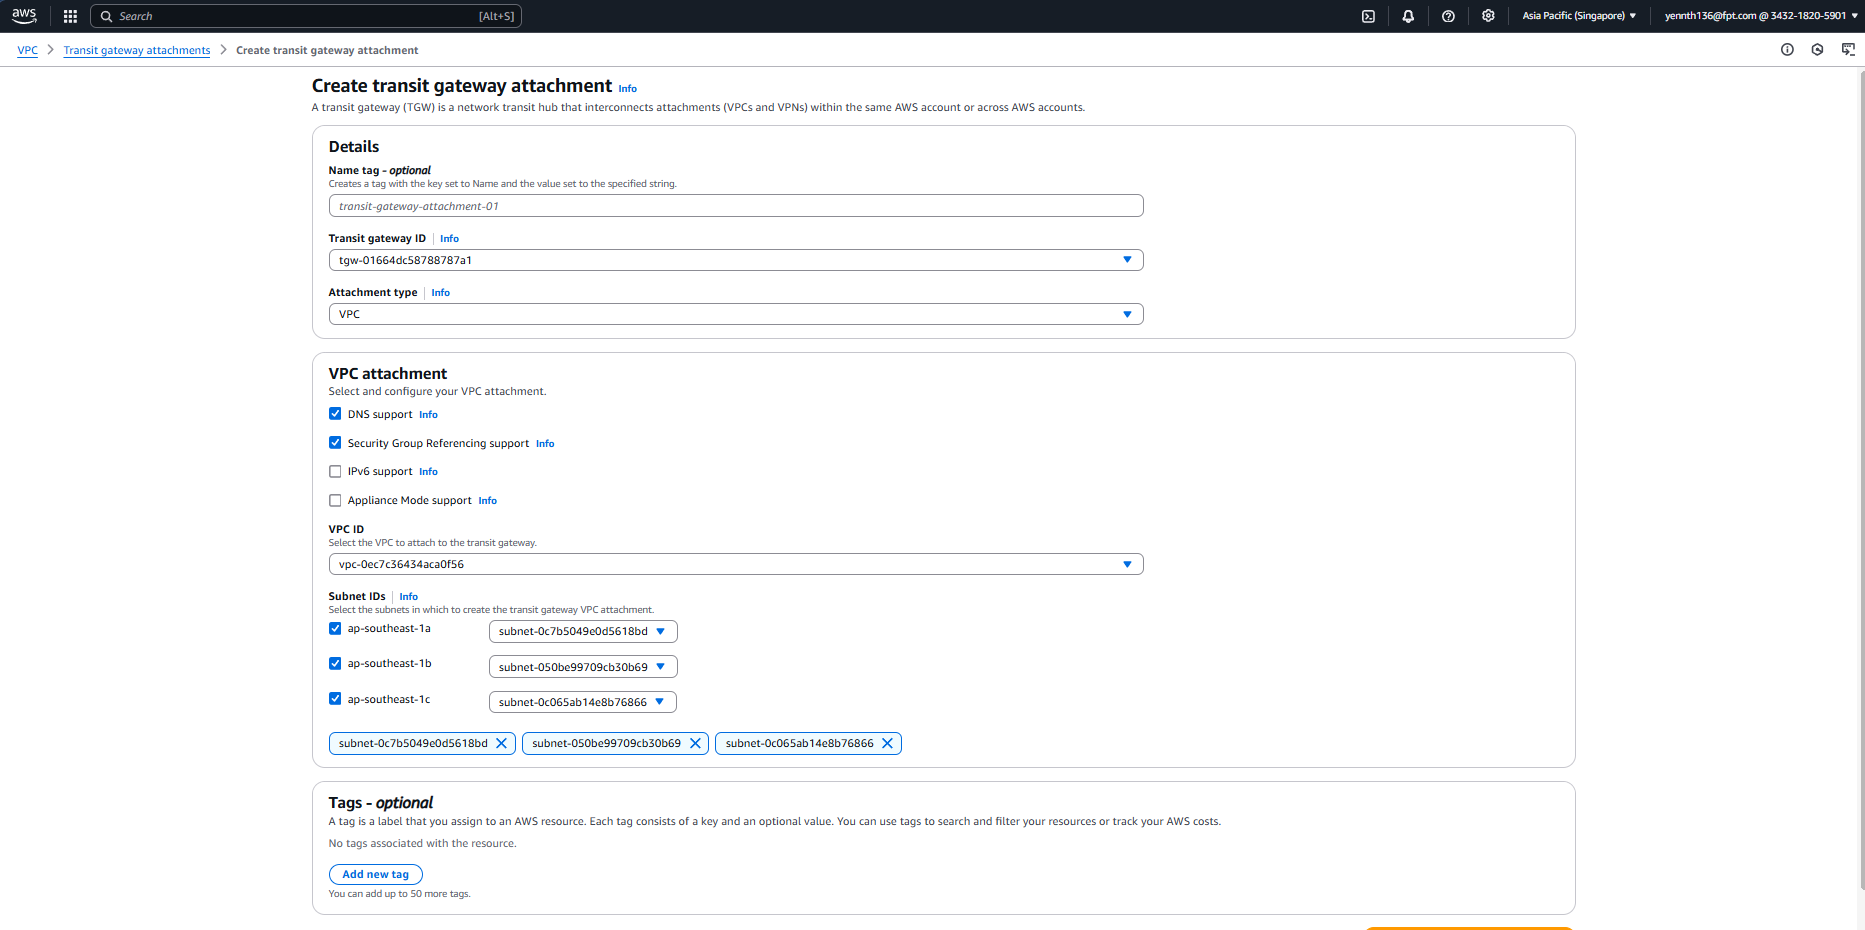
Task: Open the settings gear icon
Action: click(1488, 16)
